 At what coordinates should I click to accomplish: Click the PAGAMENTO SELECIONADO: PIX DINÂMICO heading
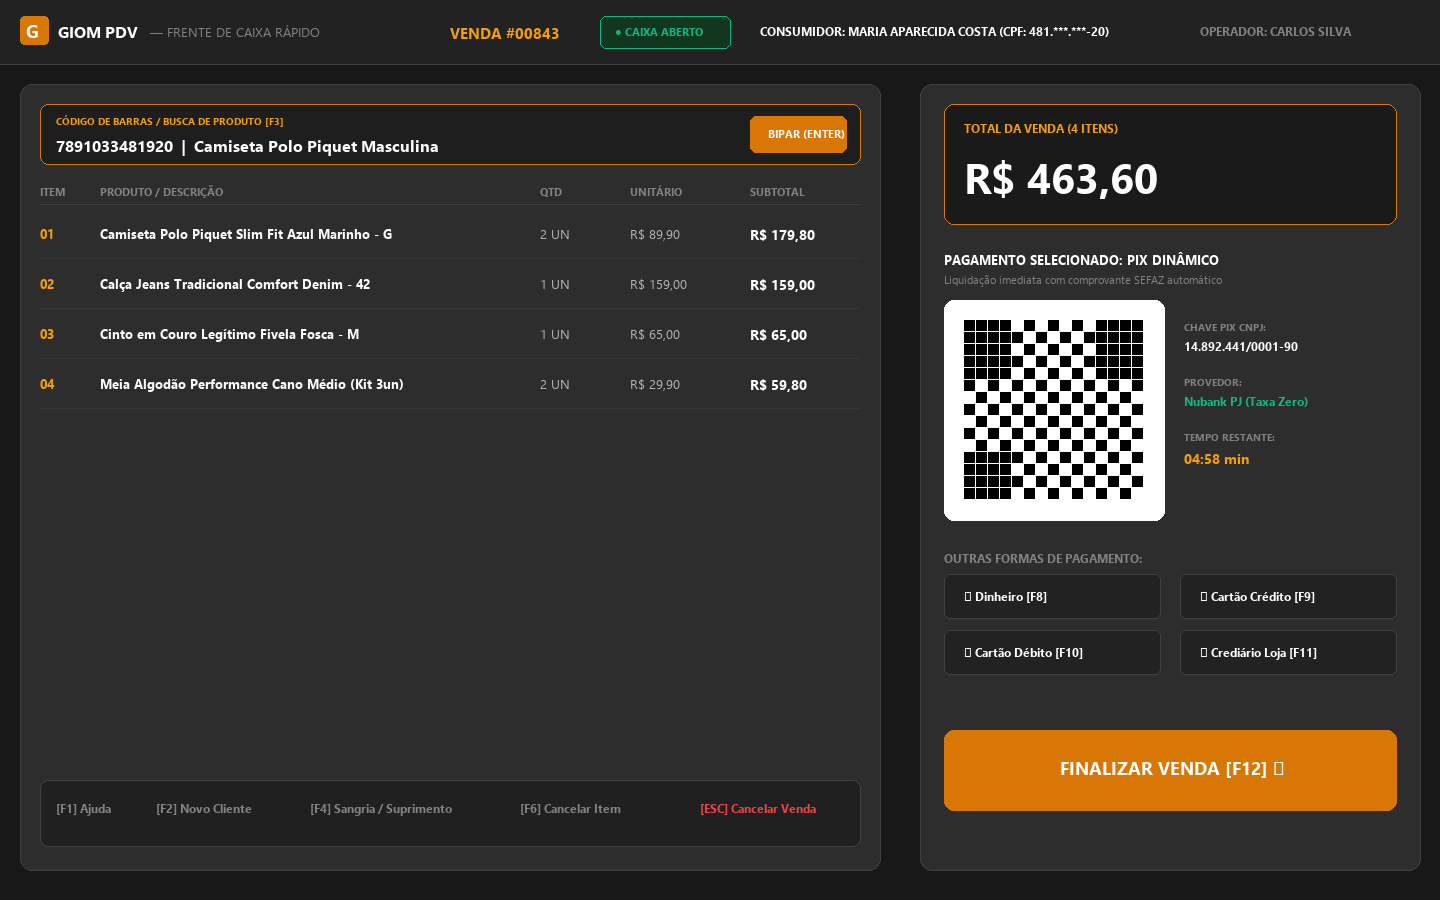pyautogui.click(x=1081, y=260)
